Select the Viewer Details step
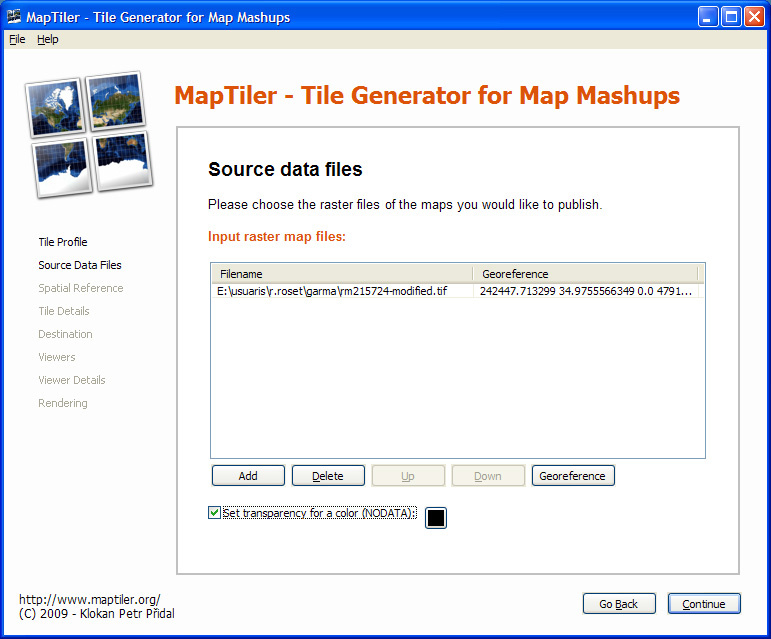The width and height of the screenshot is (771, 639). pos(72,380)
